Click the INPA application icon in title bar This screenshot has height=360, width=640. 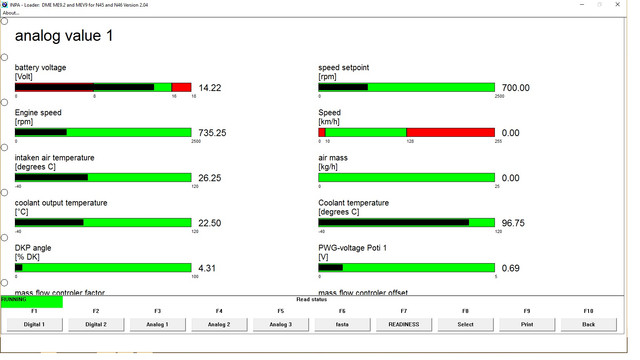click(4, 5)
